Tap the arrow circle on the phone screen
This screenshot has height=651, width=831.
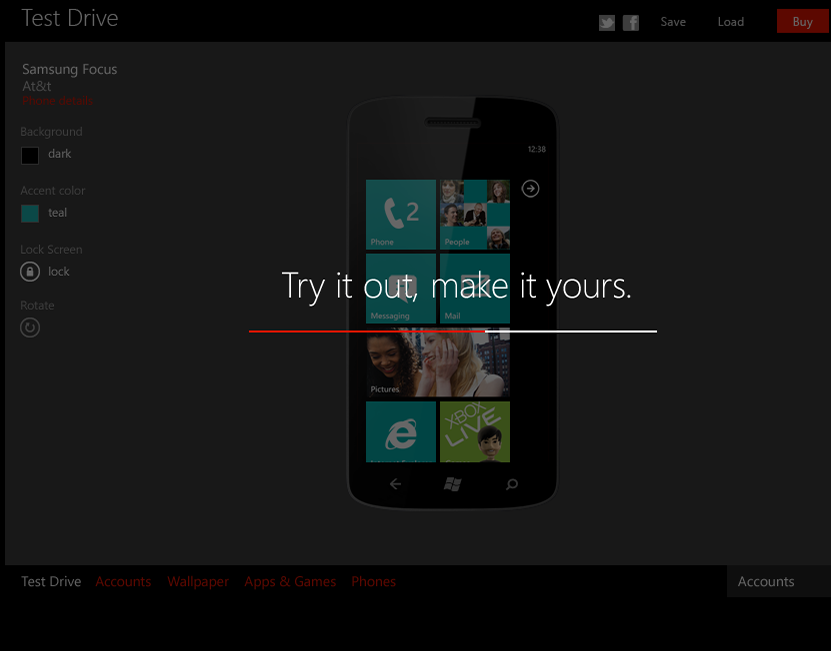coord(531,189)
